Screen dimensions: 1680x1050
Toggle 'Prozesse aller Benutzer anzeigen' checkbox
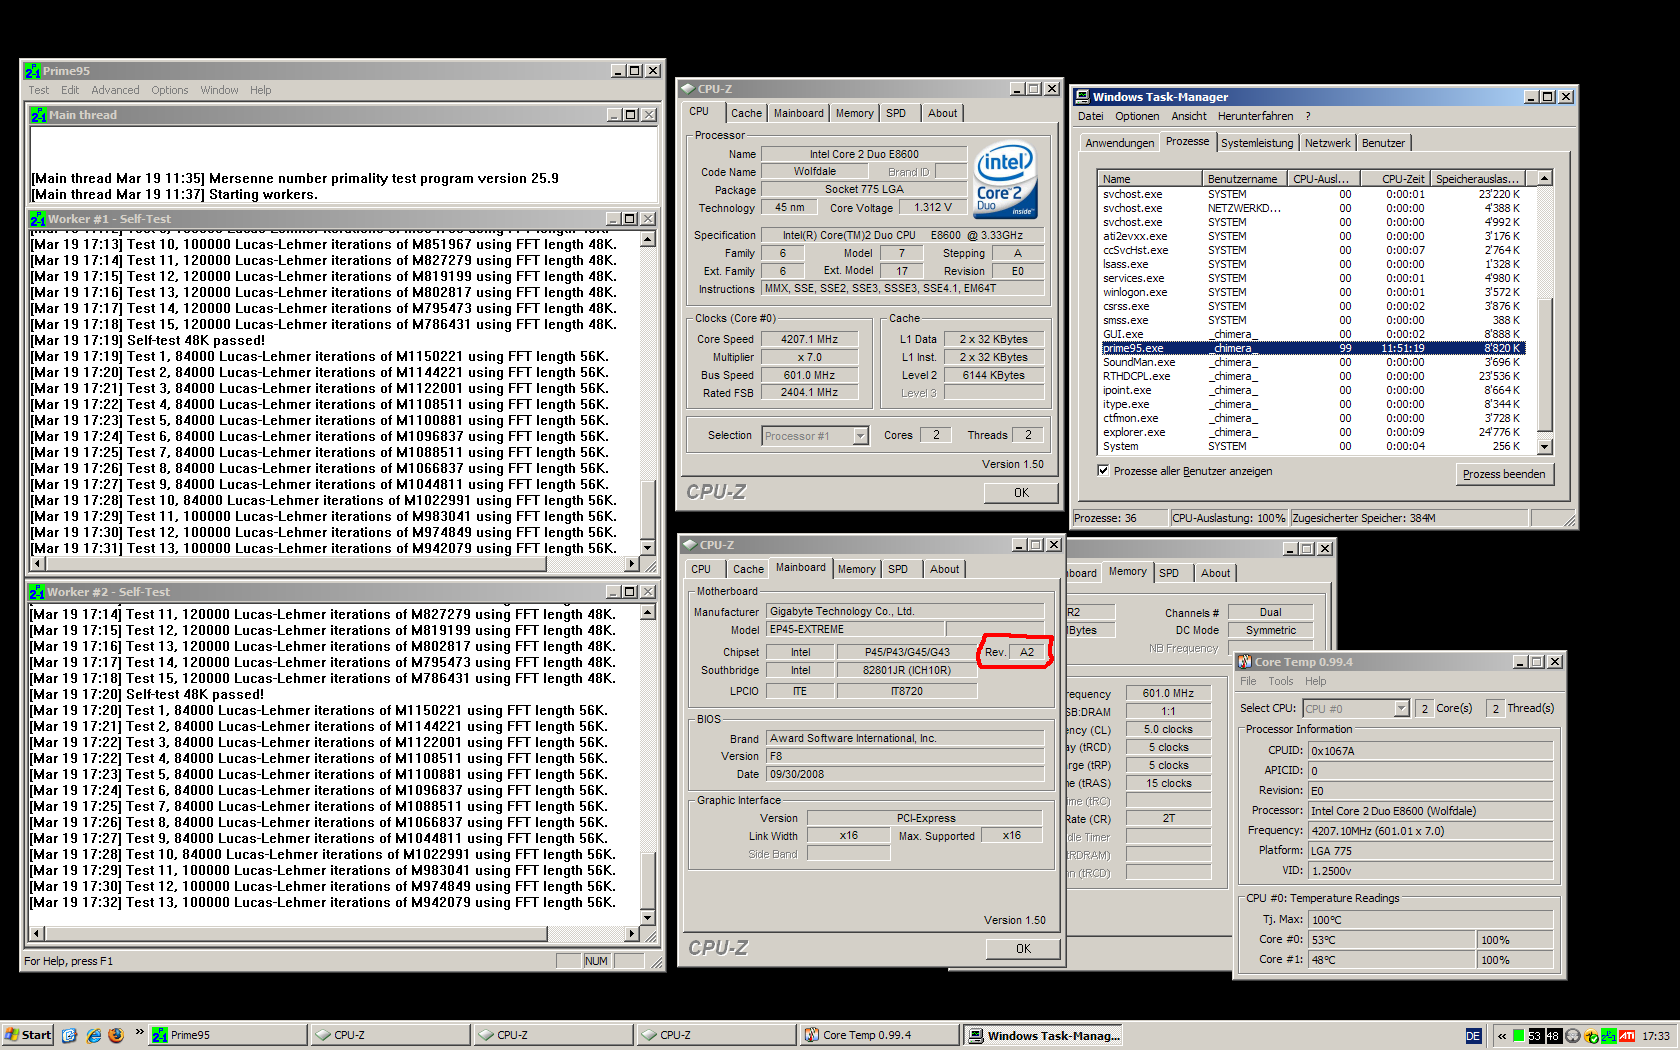pos(1104,471)
